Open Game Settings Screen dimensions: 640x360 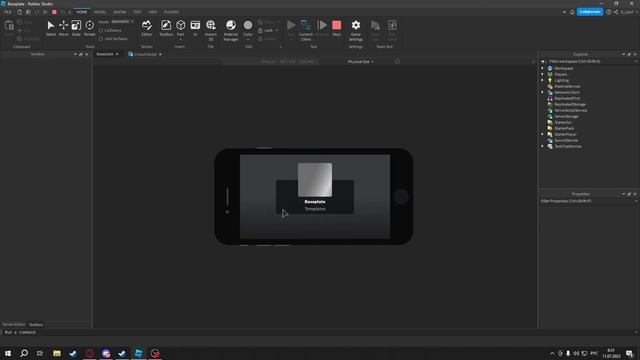[x=356, y=30]
